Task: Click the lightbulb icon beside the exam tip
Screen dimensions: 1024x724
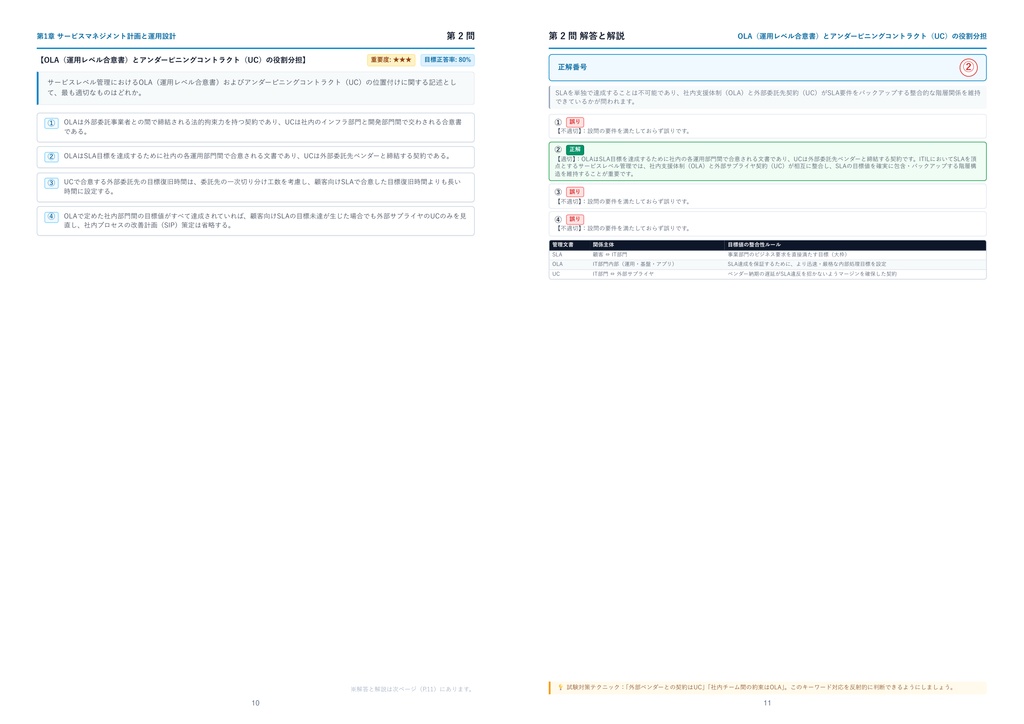Action: (560, 687)
